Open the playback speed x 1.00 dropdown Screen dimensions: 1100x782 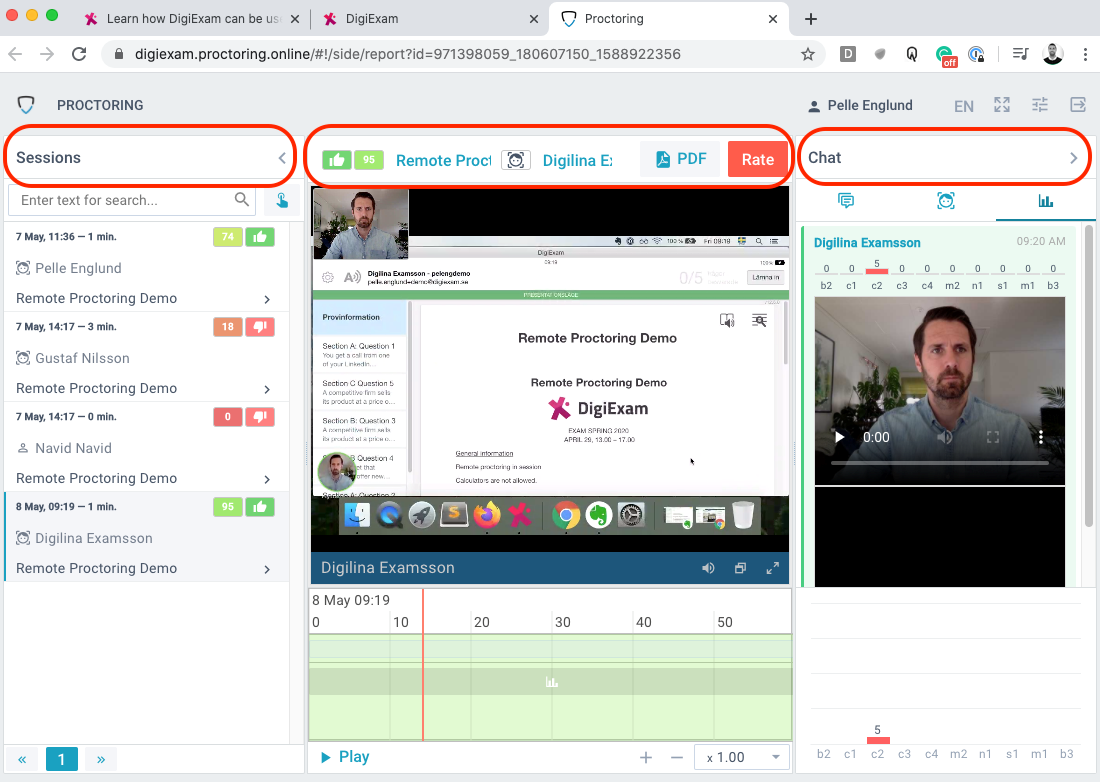742,757
